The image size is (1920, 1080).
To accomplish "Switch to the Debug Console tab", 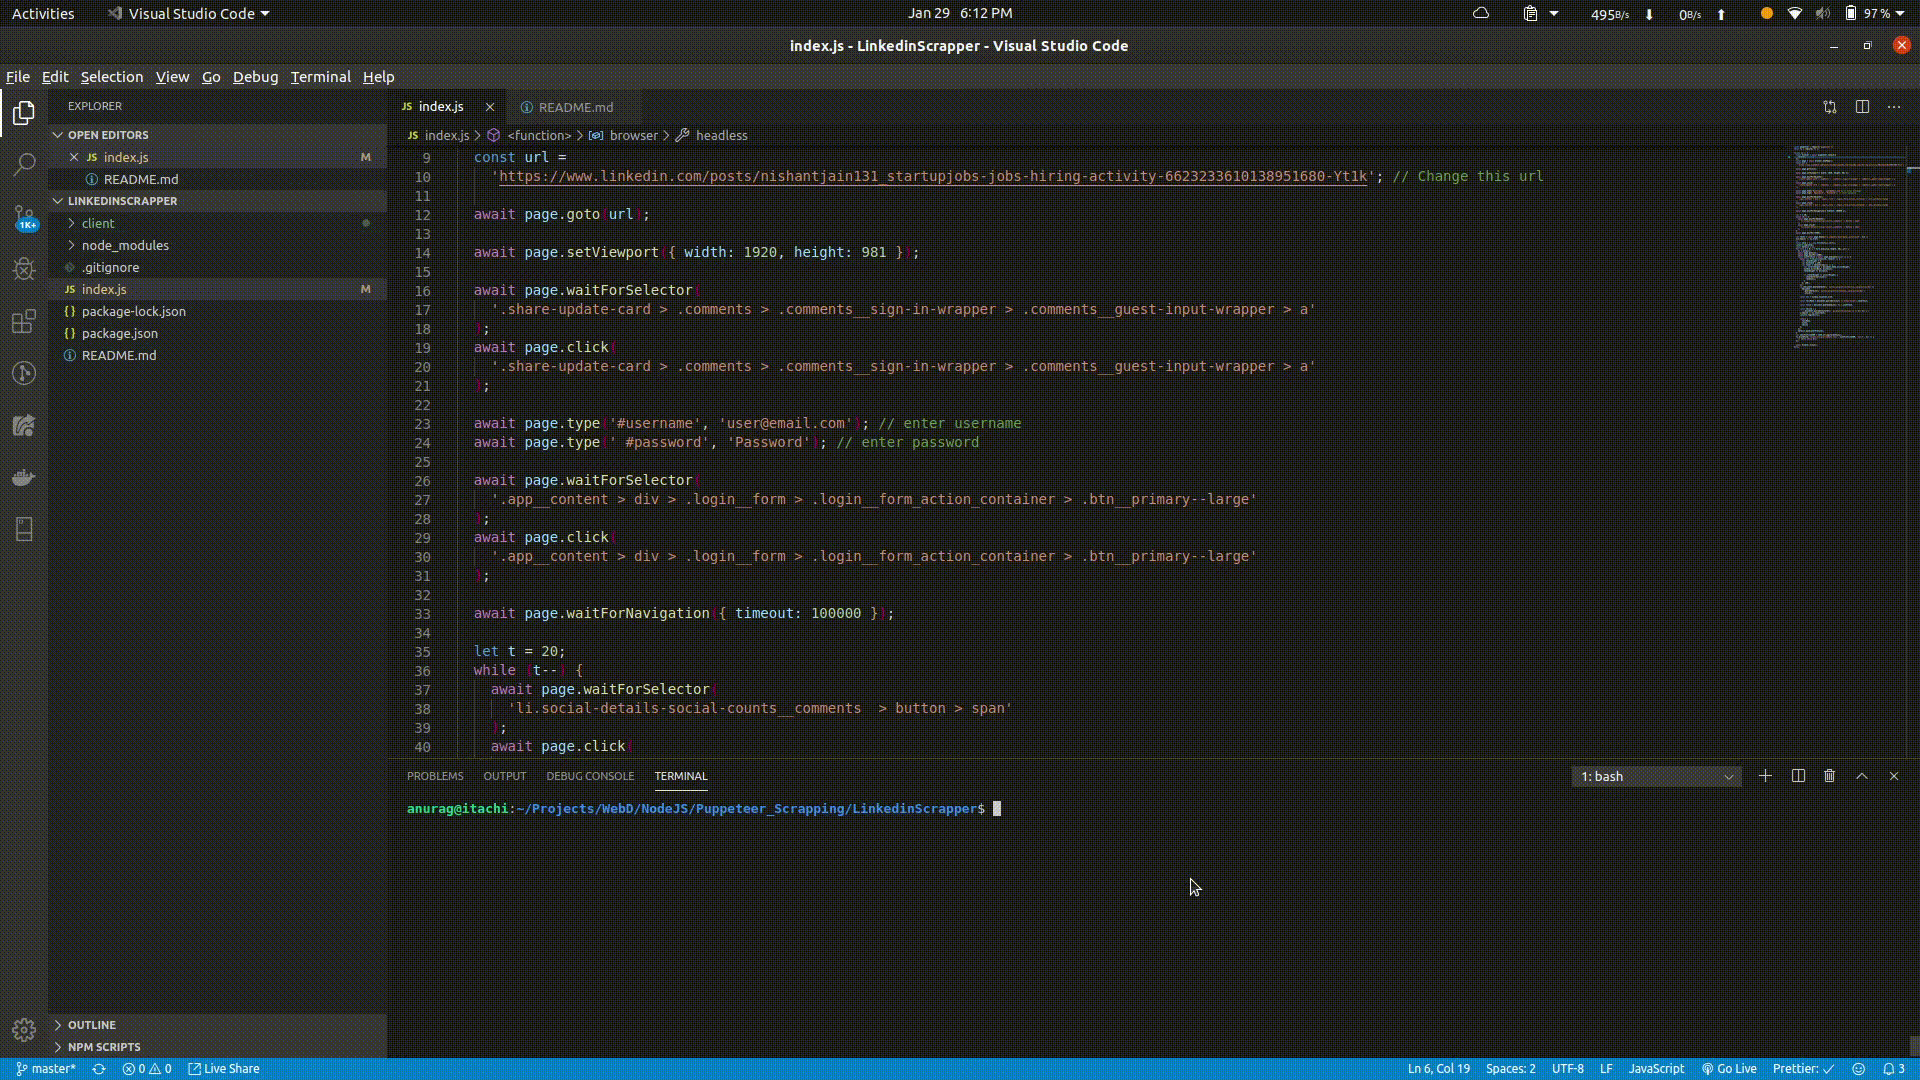I will (590, 776).
